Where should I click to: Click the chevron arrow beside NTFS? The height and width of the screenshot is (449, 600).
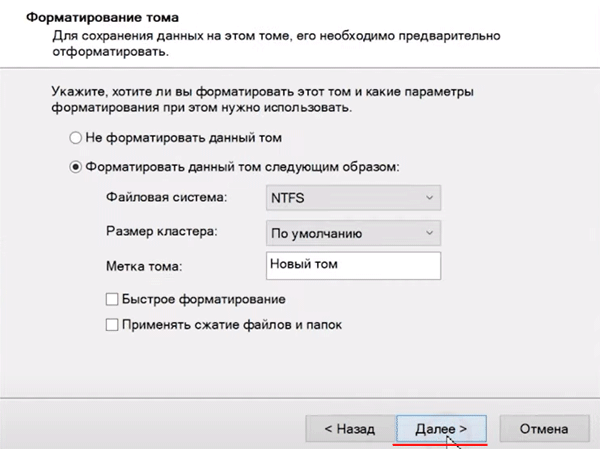pos(429,199)
